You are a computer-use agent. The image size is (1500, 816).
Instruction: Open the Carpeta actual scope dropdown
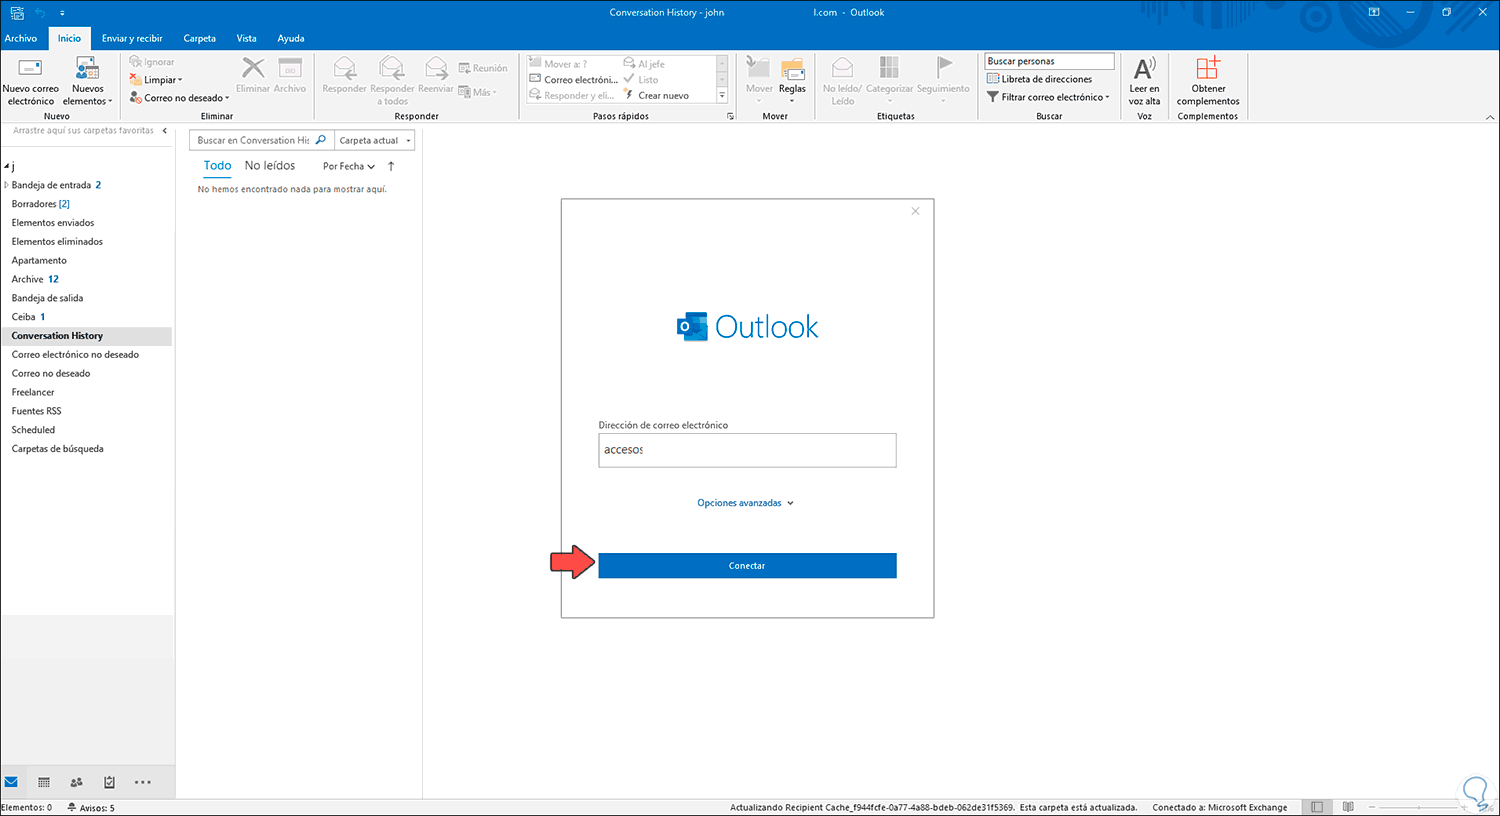[375, 140]
